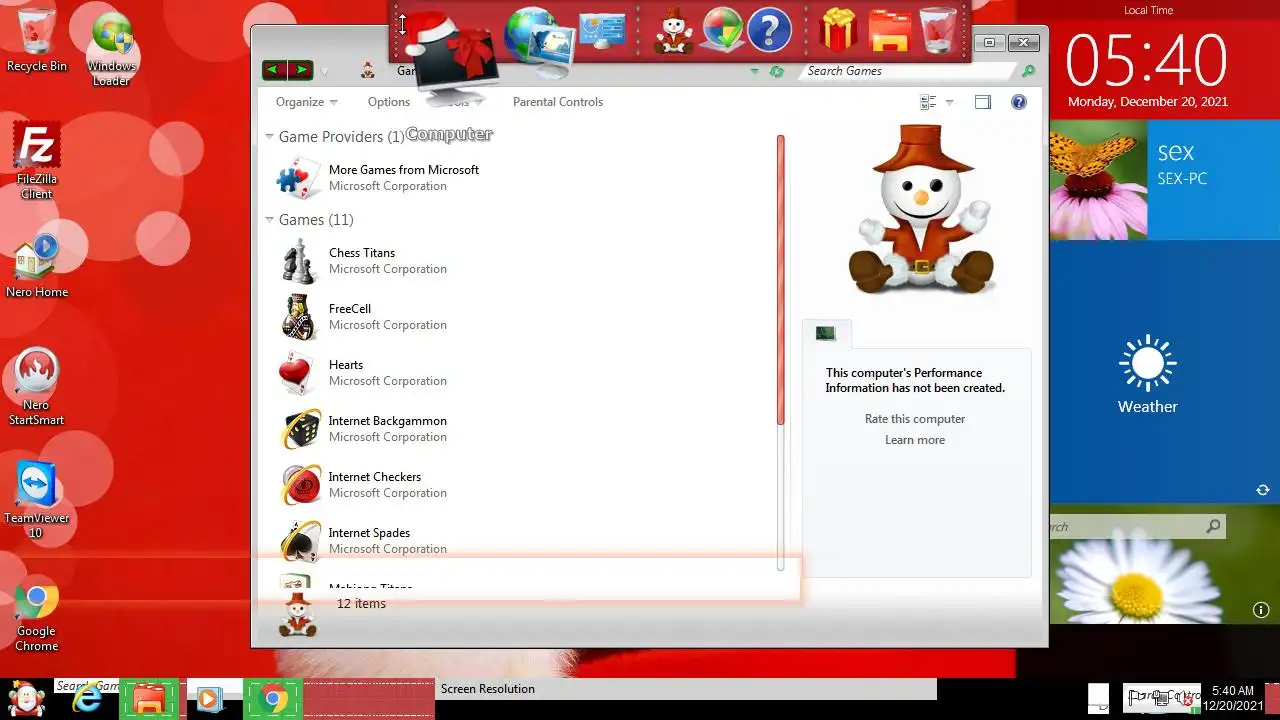This screenshot has width=1280, height=720.
Task: Open TeamViewer 10 desktop shortcut
Action: point(37,500)
